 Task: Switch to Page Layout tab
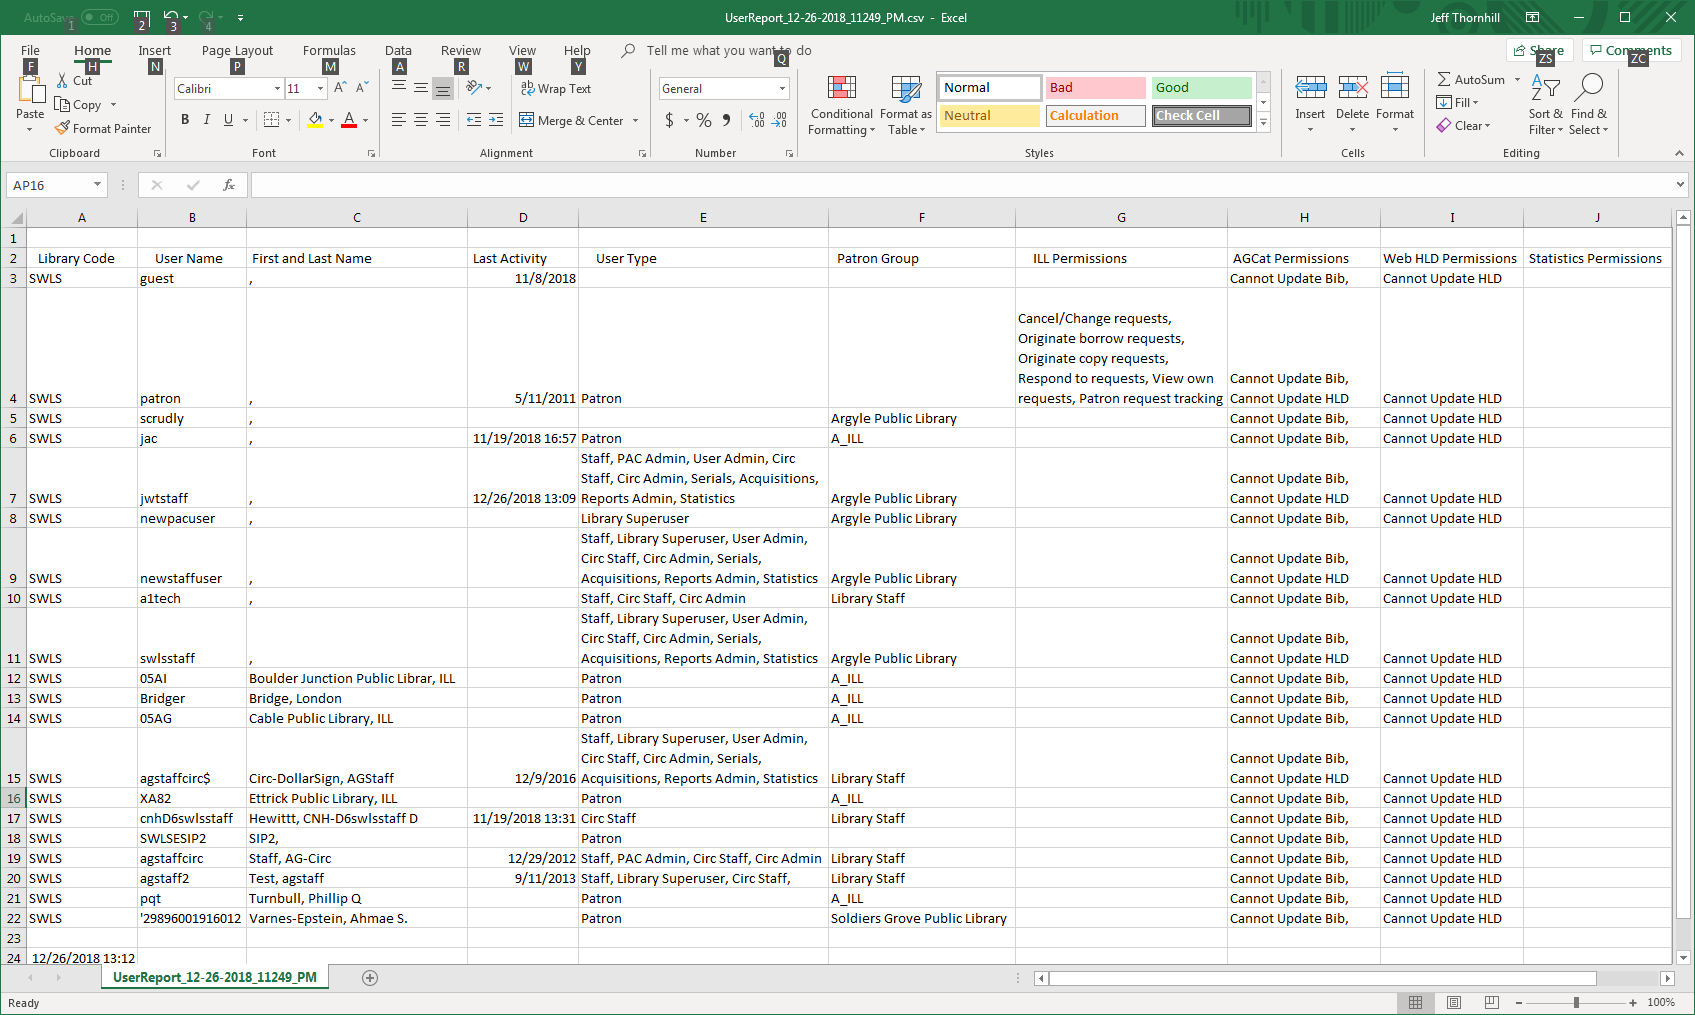[237, 51]
